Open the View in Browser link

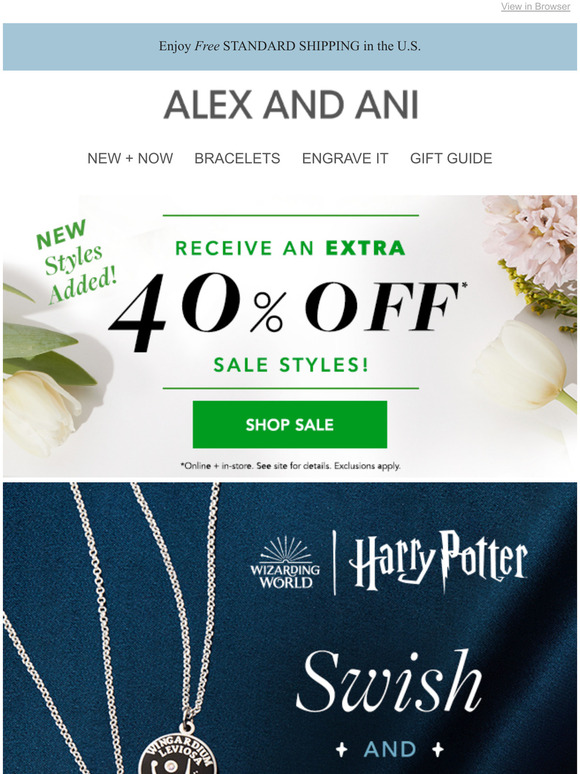(536, 6)
